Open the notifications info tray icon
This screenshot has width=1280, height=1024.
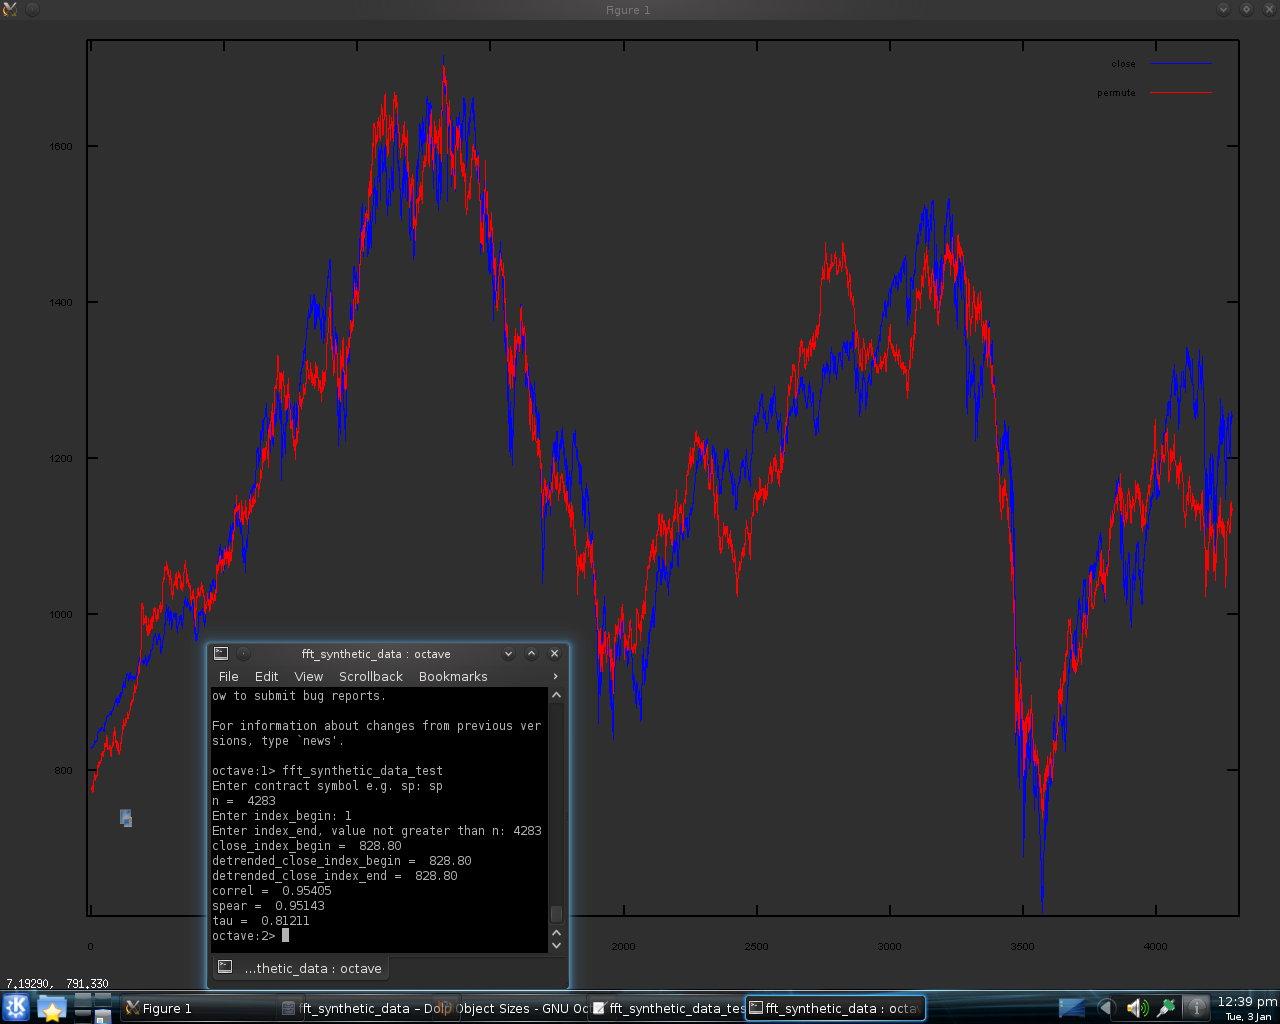[1196, 1008]
